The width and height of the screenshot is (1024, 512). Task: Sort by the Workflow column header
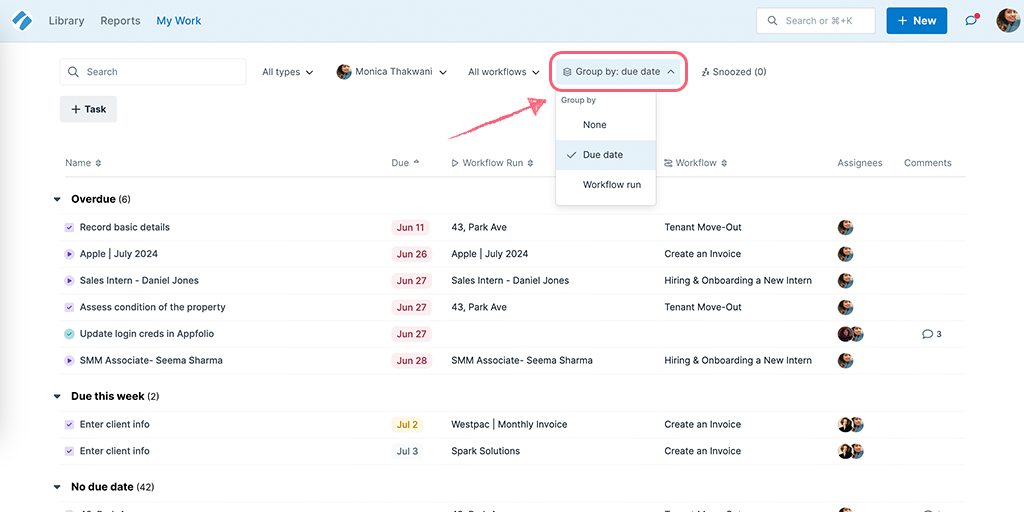pos(696,163)
